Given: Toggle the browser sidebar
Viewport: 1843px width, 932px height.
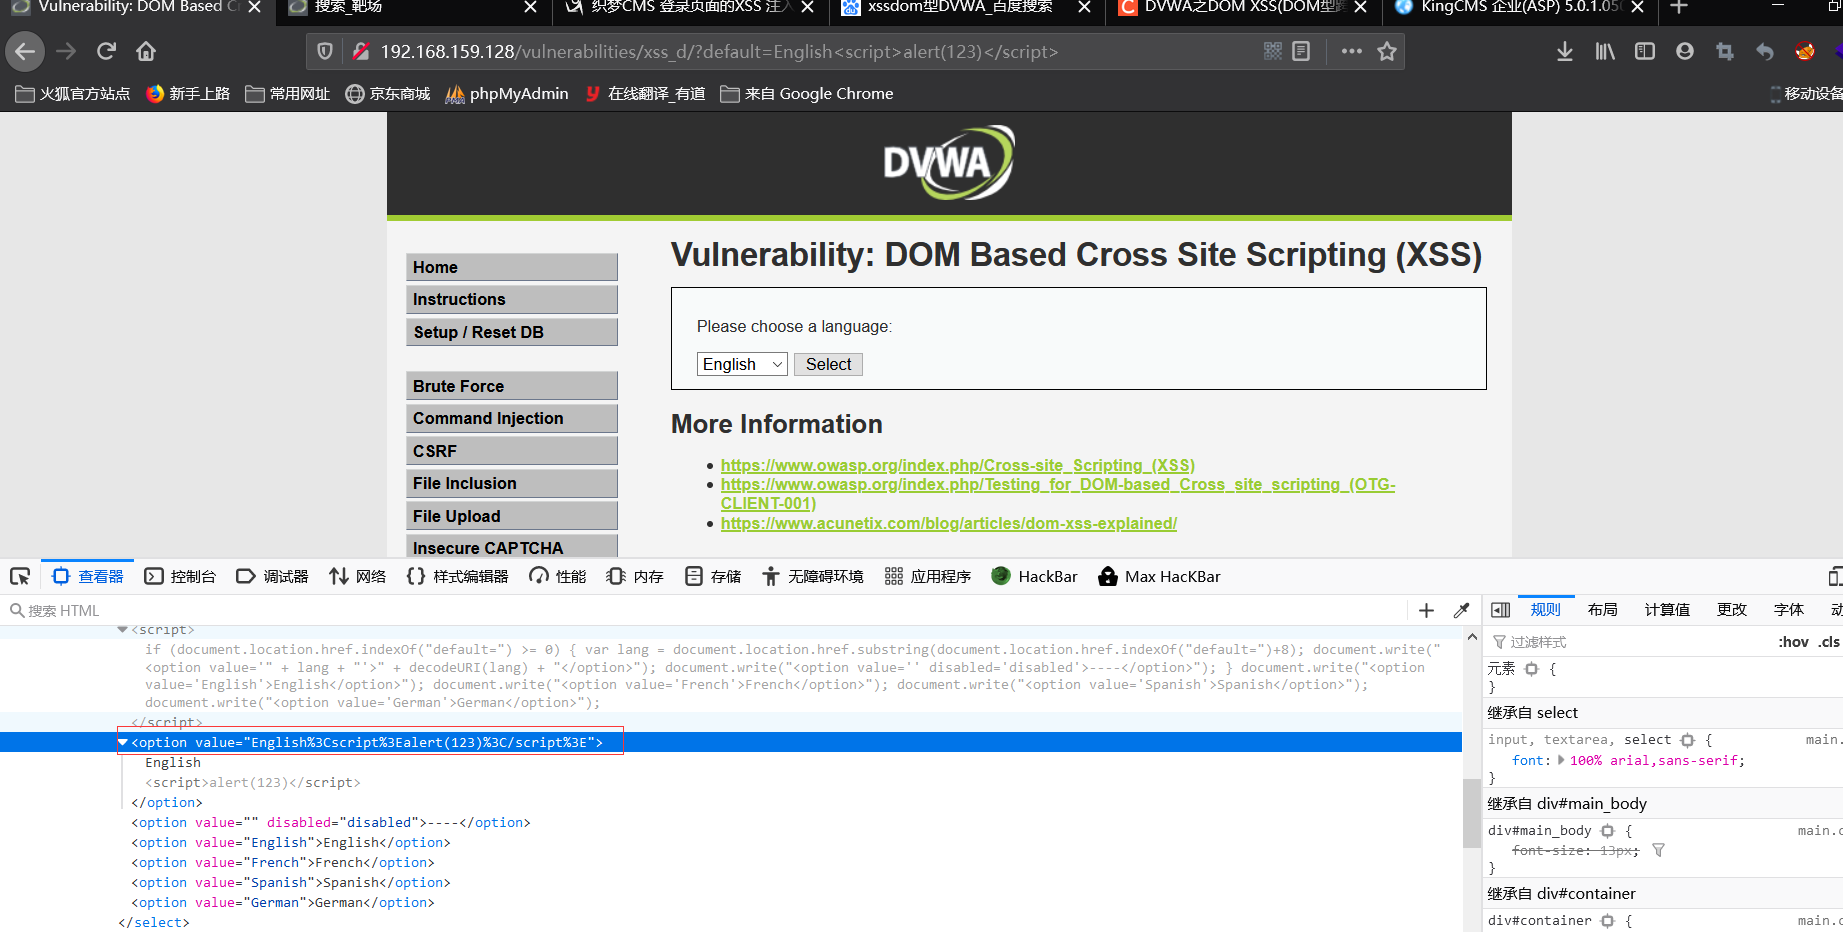Looking at the screenshot, I should click(x=1645, y=51).
